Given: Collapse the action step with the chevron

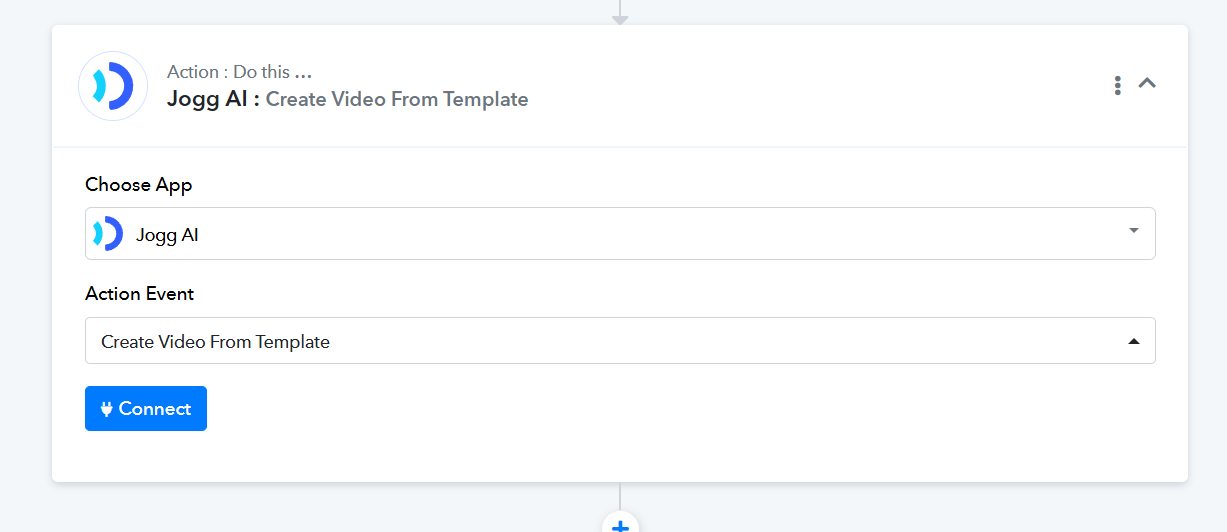Looking at the screenshot, I should 1147,84.
